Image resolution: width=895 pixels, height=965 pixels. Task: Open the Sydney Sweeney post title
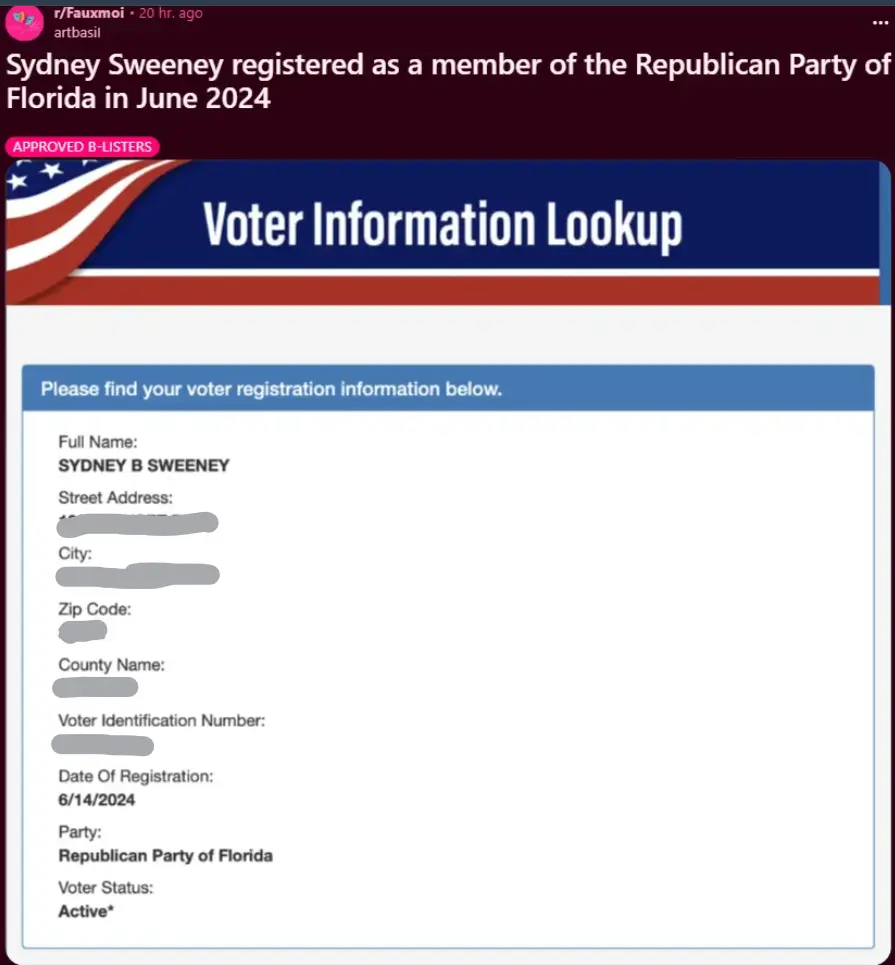[x=447, y=82]
